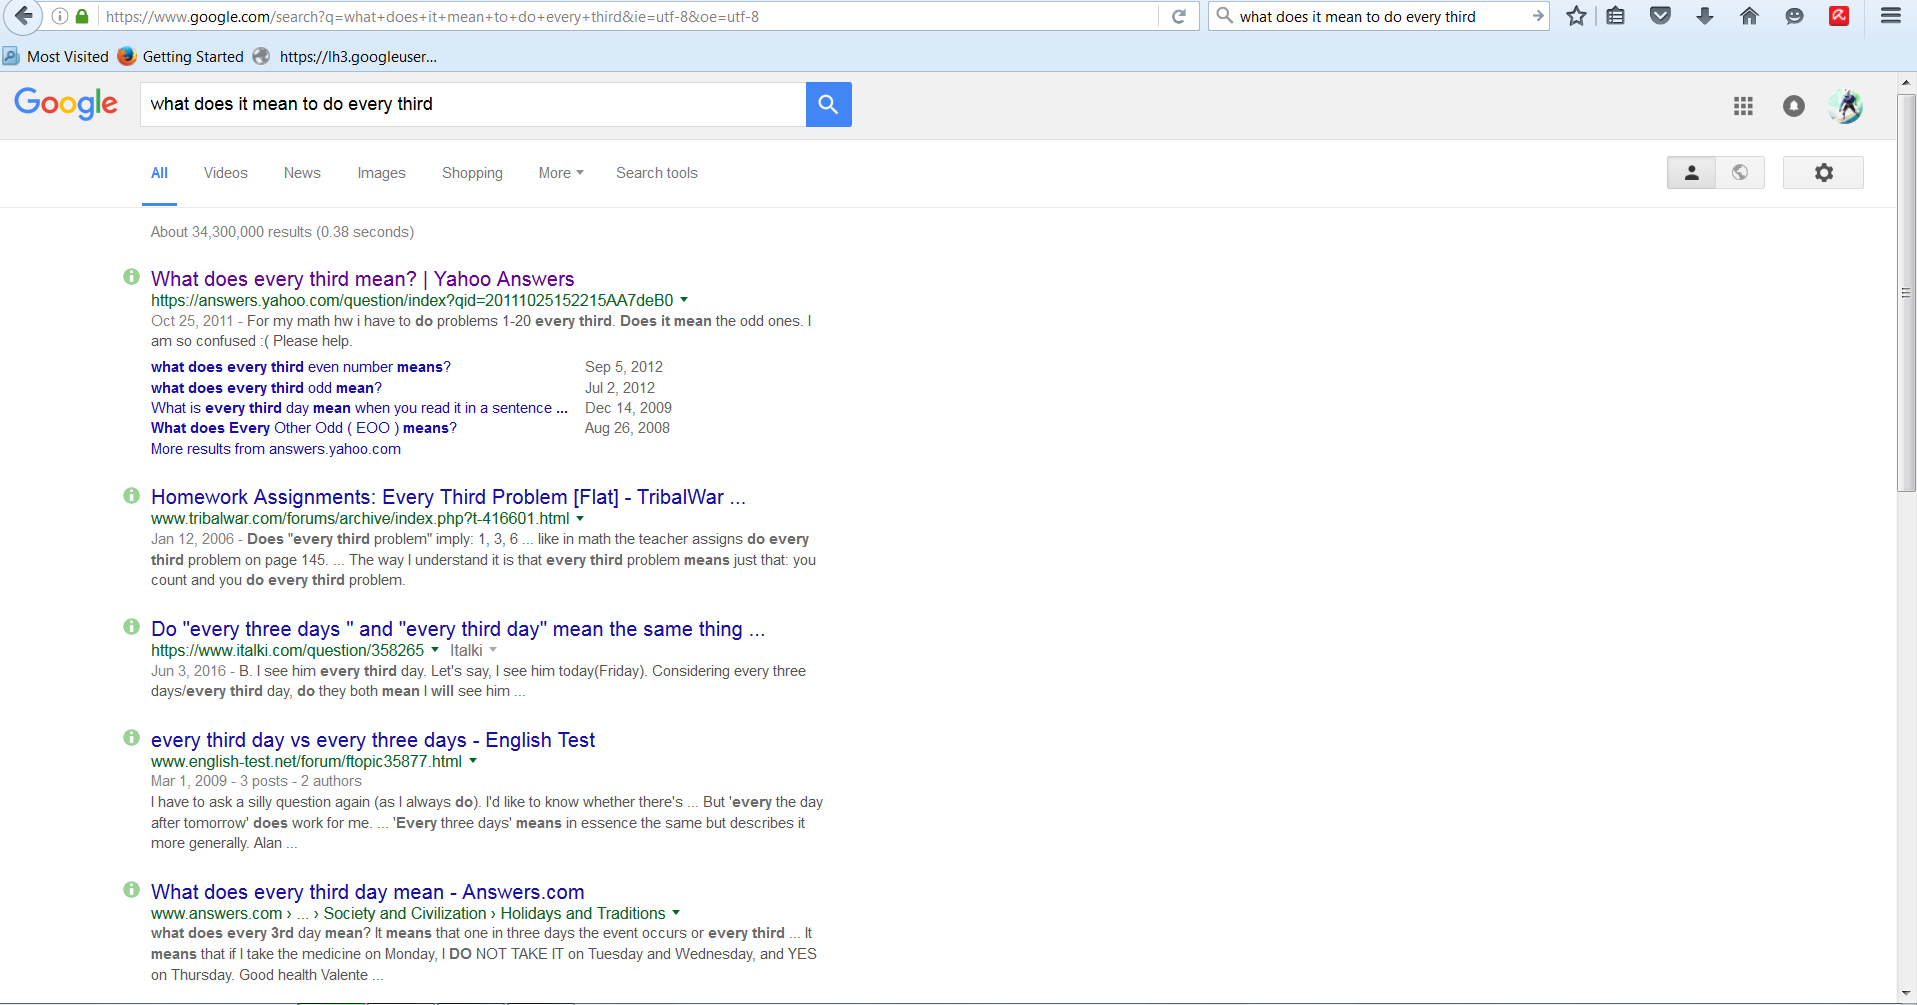Open lh3.googleuser bookmark

click(345, 57)
